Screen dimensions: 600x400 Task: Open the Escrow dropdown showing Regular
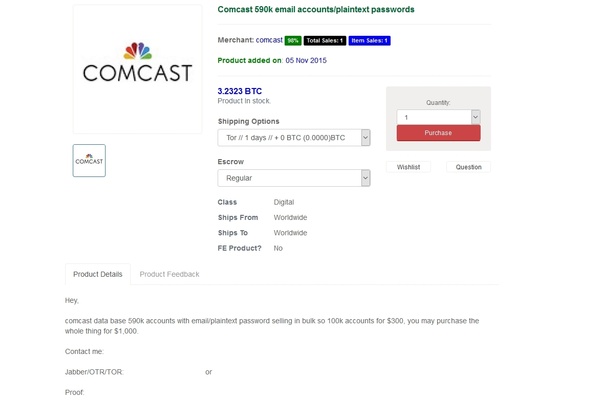click(294, 178)
